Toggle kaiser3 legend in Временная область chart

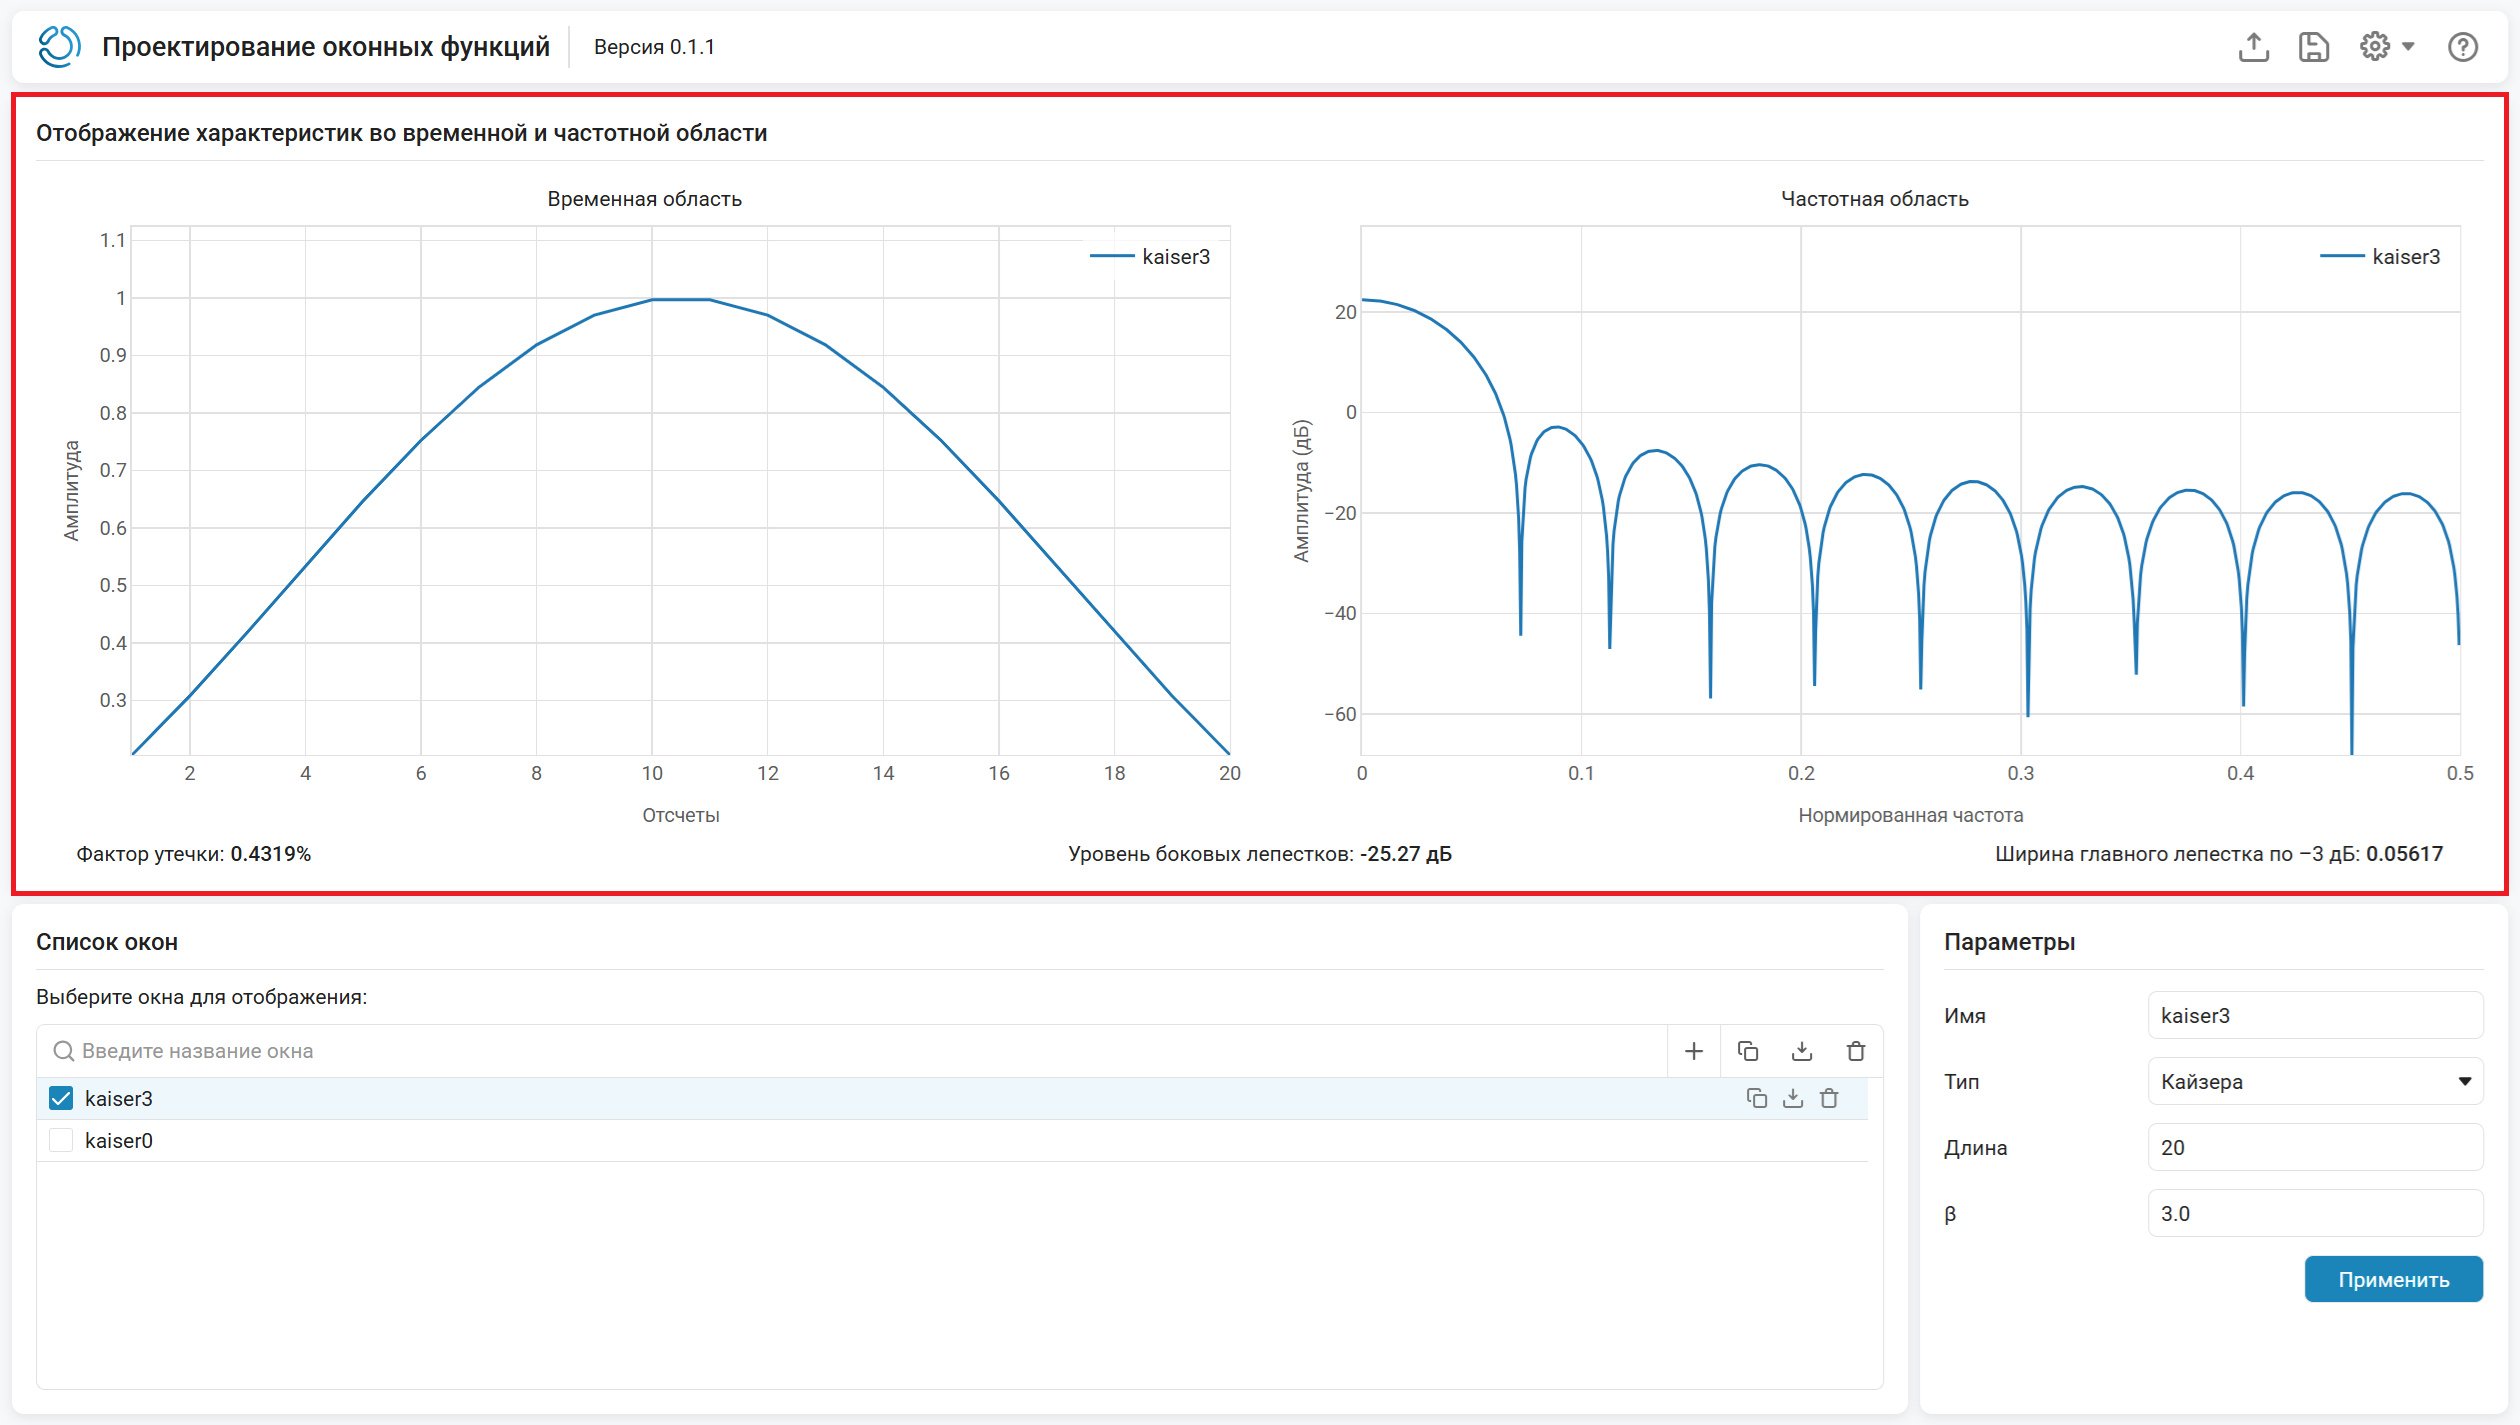pos(1150,257)
